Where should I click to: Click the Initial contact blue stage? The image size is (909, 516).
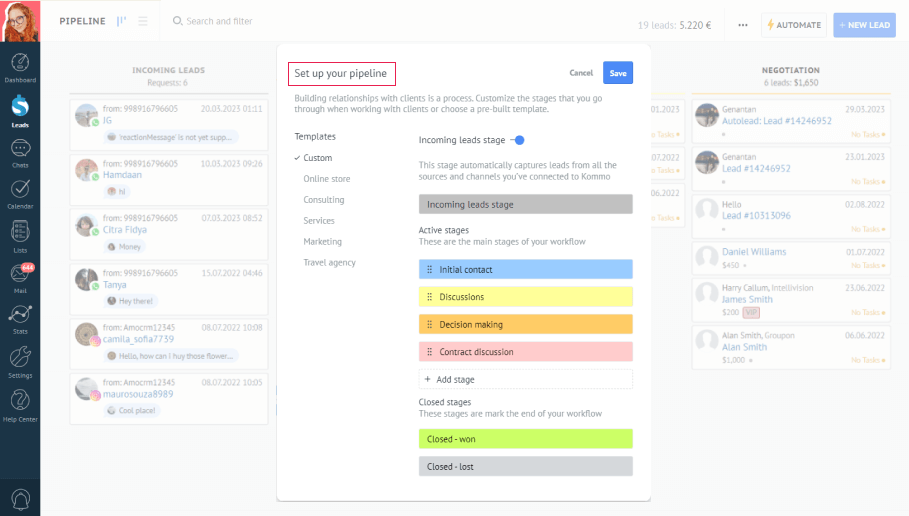(x=526, y=270)
